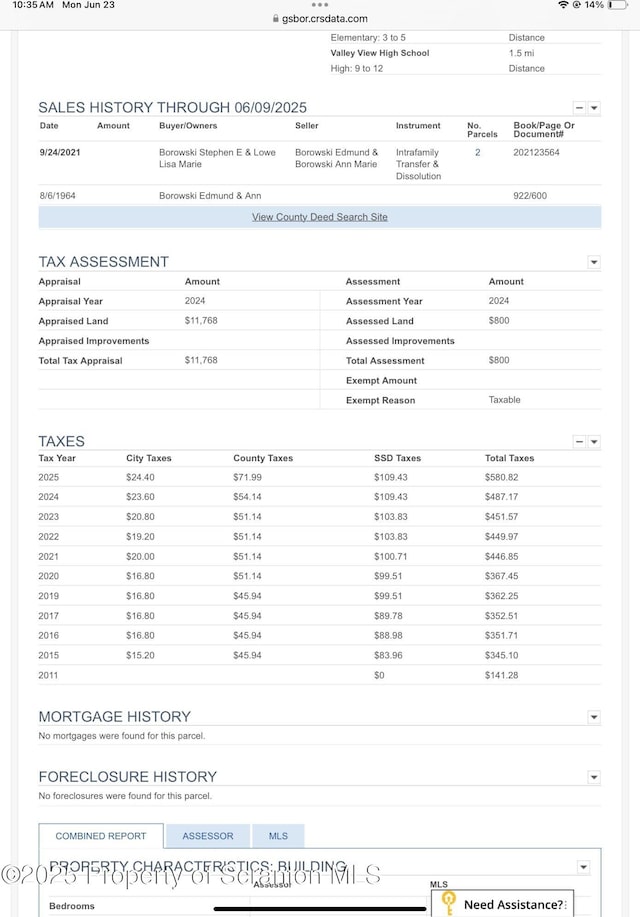Image resolution: width=640 pixels, height=917 pixels.
Task: Select Appraised Land value $11,768
Action: tap(201, 321)
